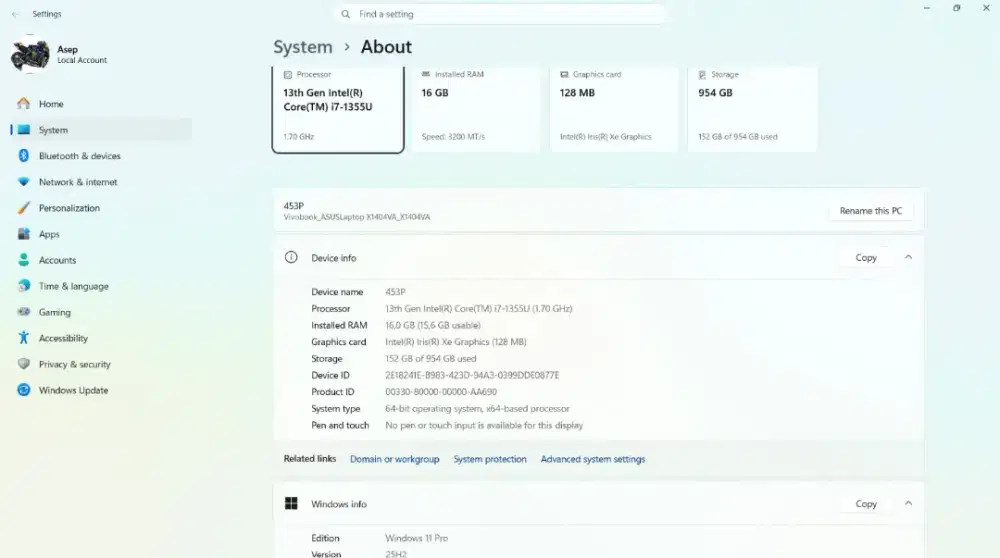1000x558 pixels.
Task: Click the Network & internet wifi icon
Action: click(x=24, y=182)
